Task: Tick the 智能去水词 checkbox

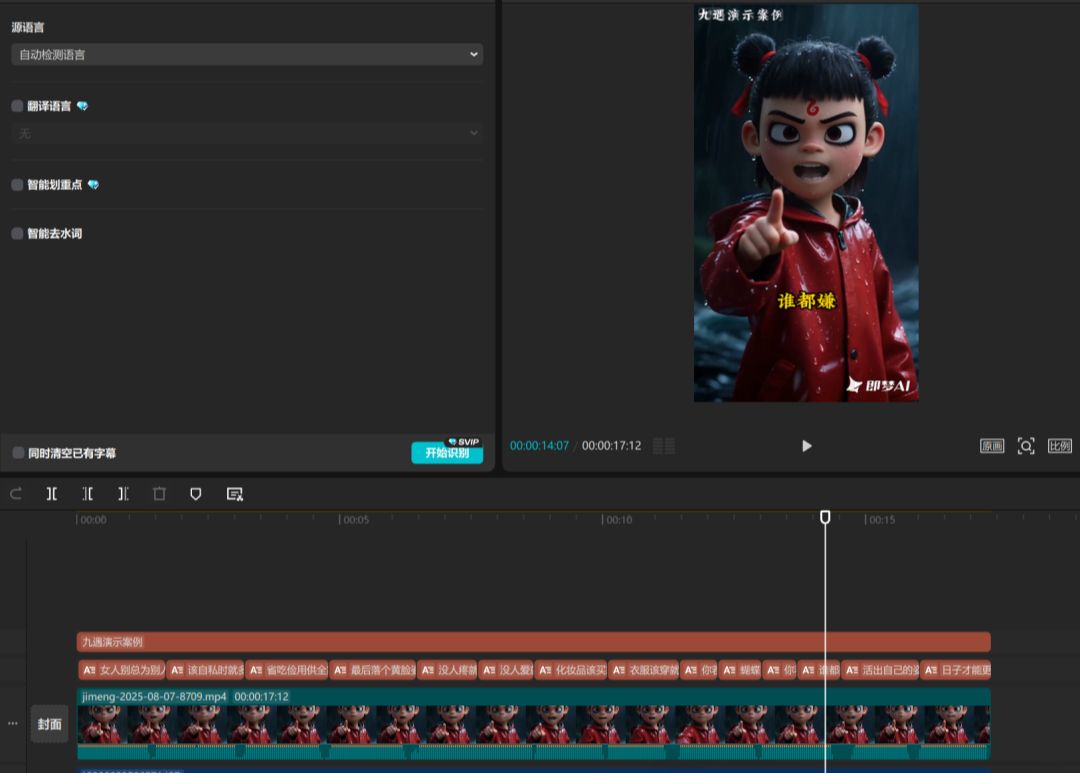Action: pos(17,234)
